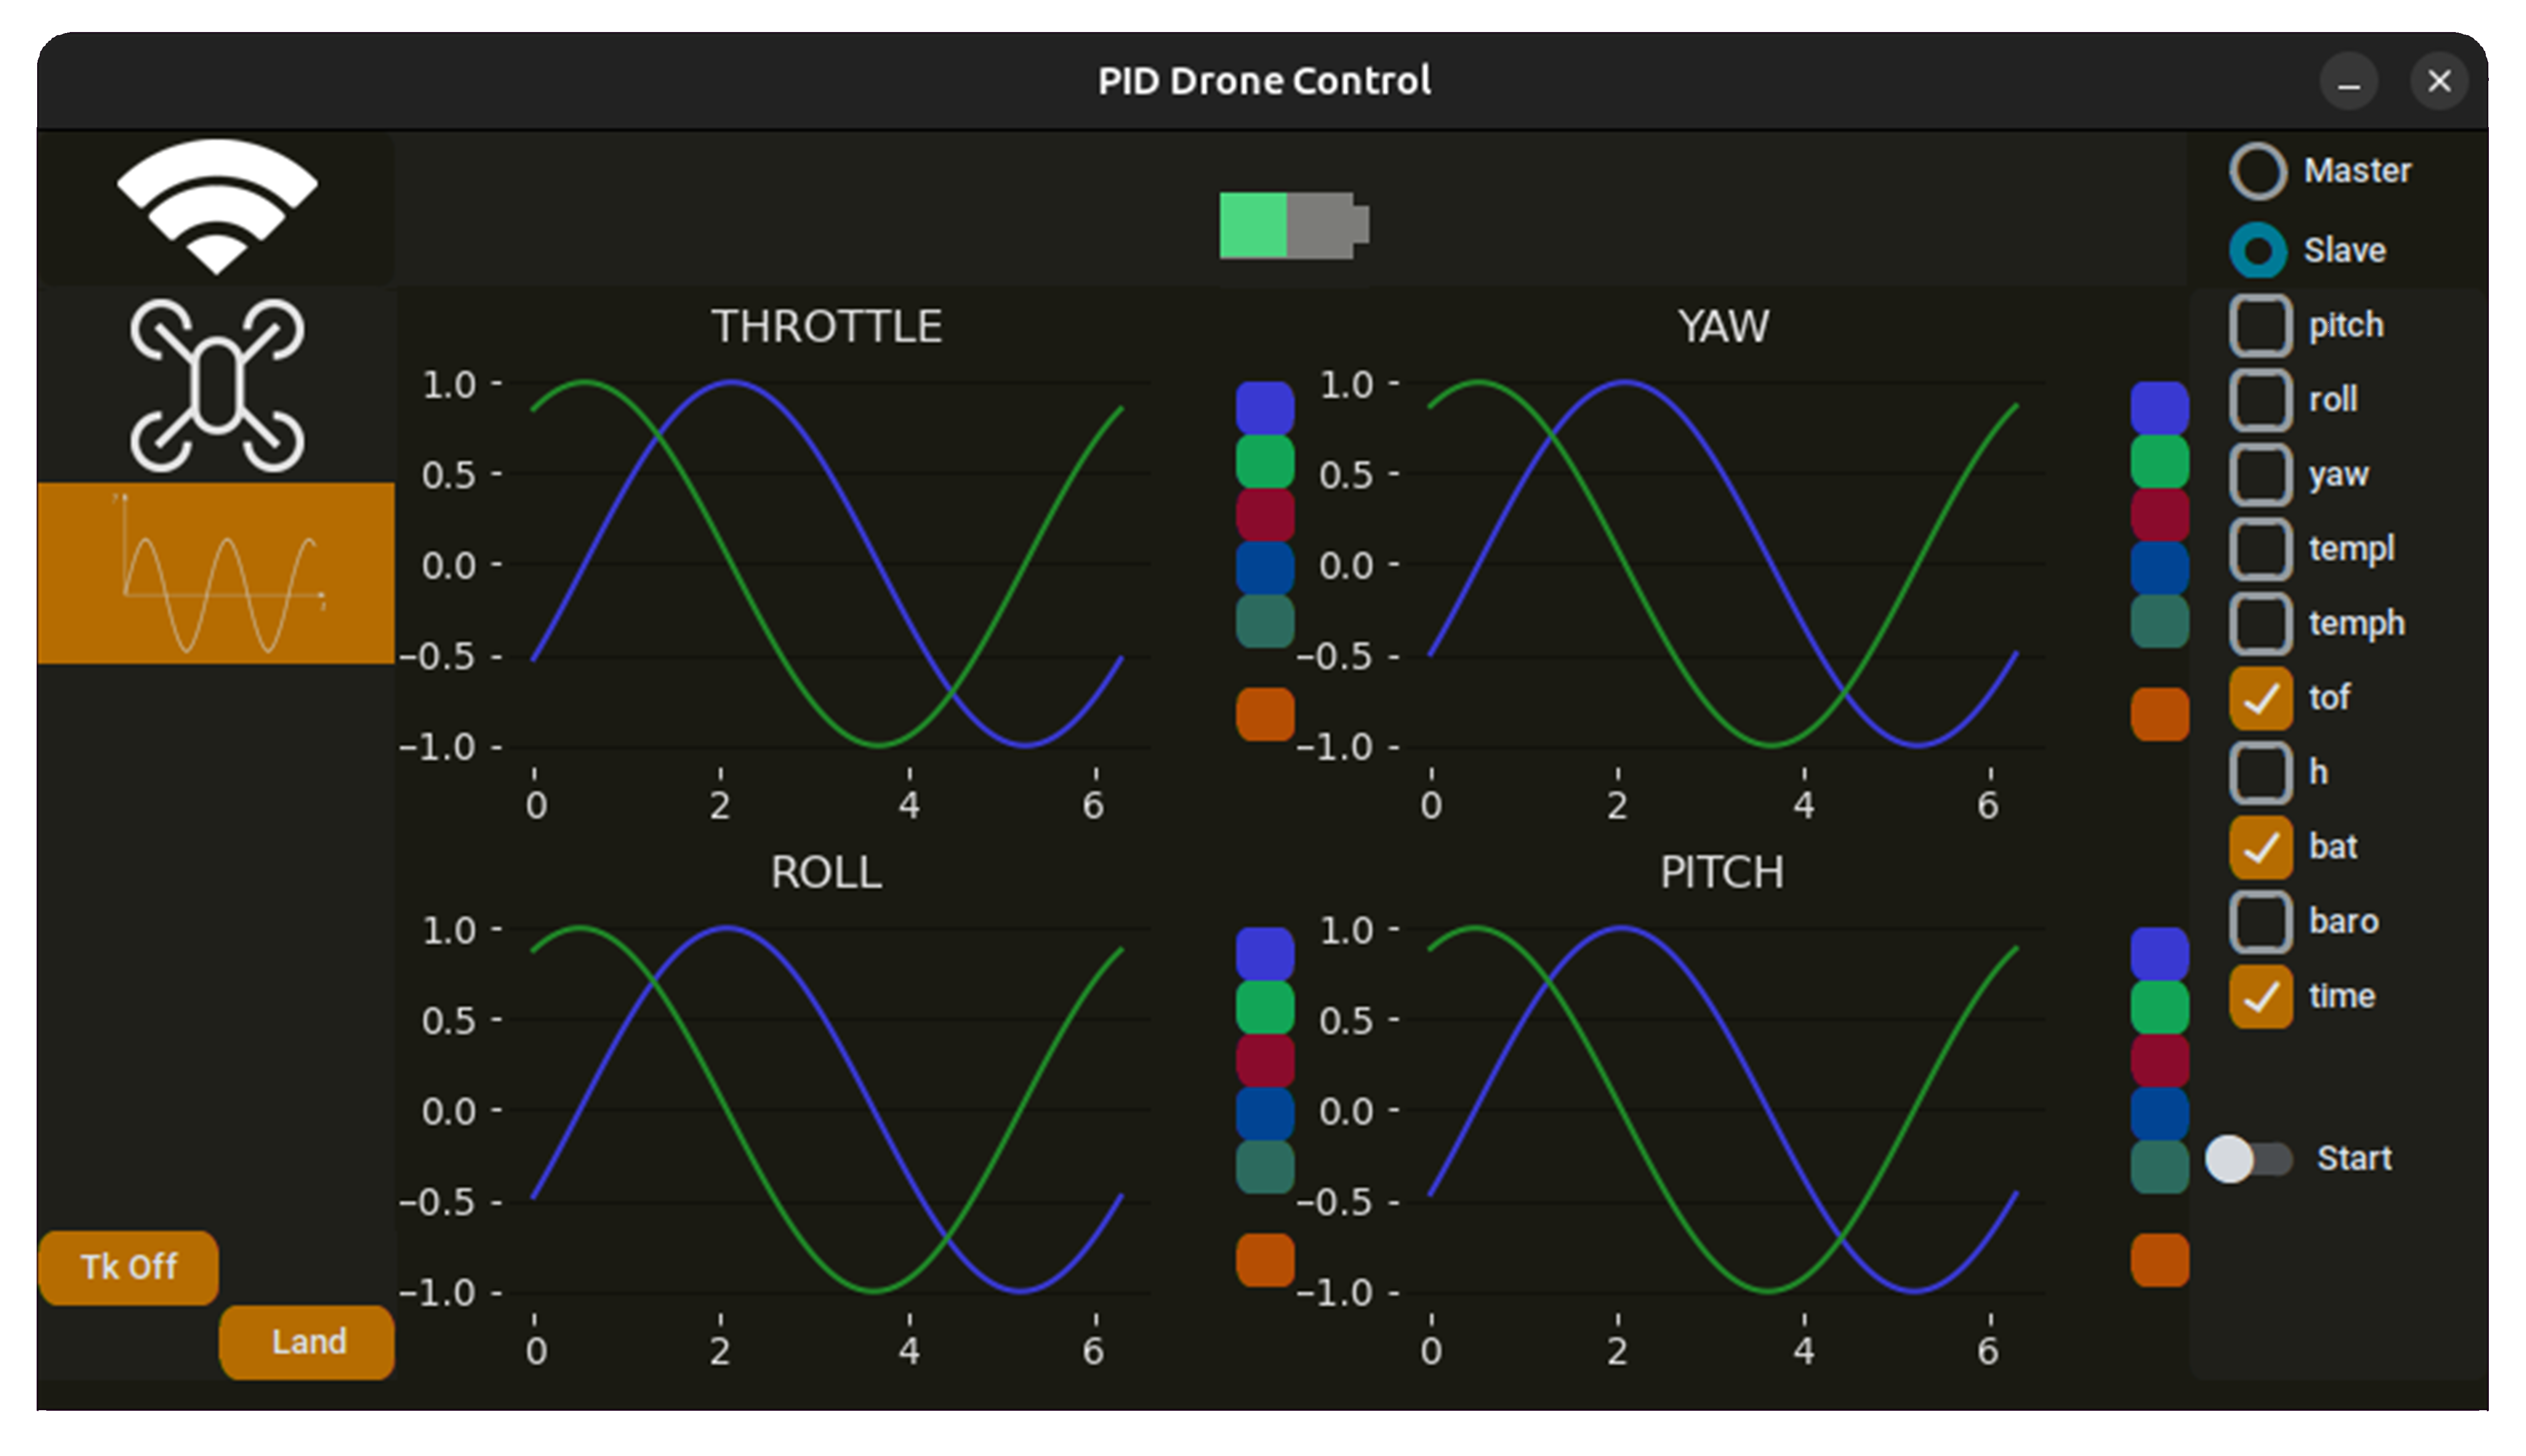This screenshot has height=1456, width=2526.
Task: Enable the temph checkbox
Action: pos(2260,623)
